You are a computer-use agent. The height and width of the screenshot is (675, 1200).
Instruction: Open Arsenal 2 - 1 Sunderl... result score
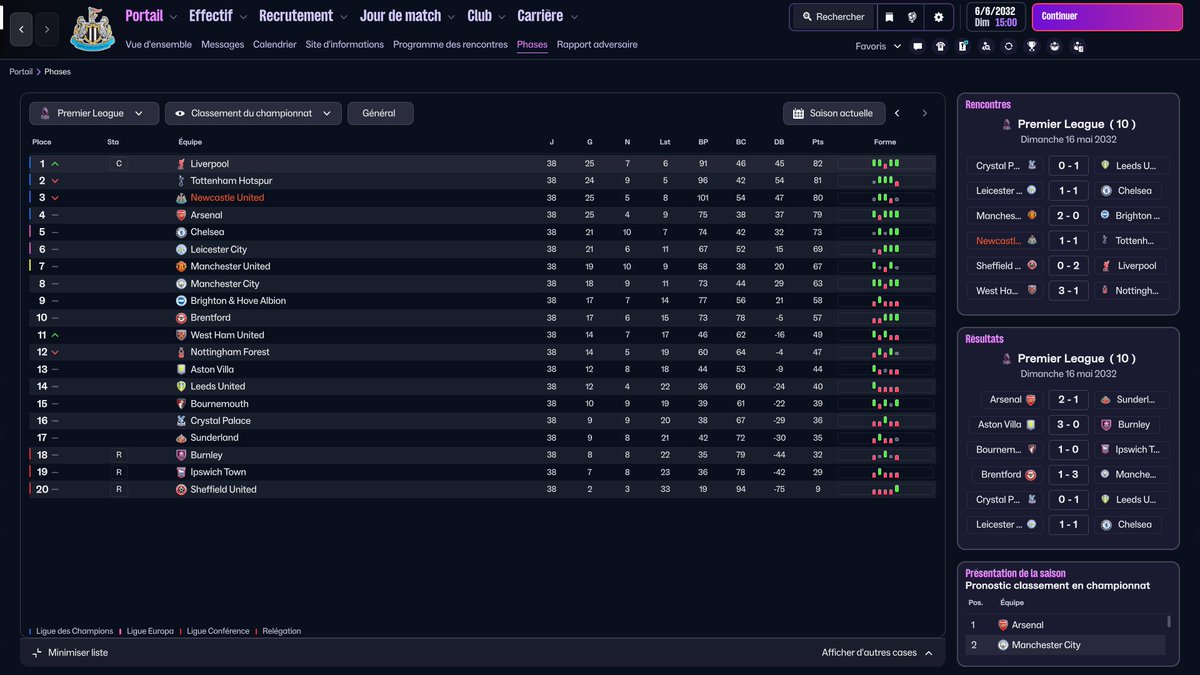click(x=1068, y=400)
